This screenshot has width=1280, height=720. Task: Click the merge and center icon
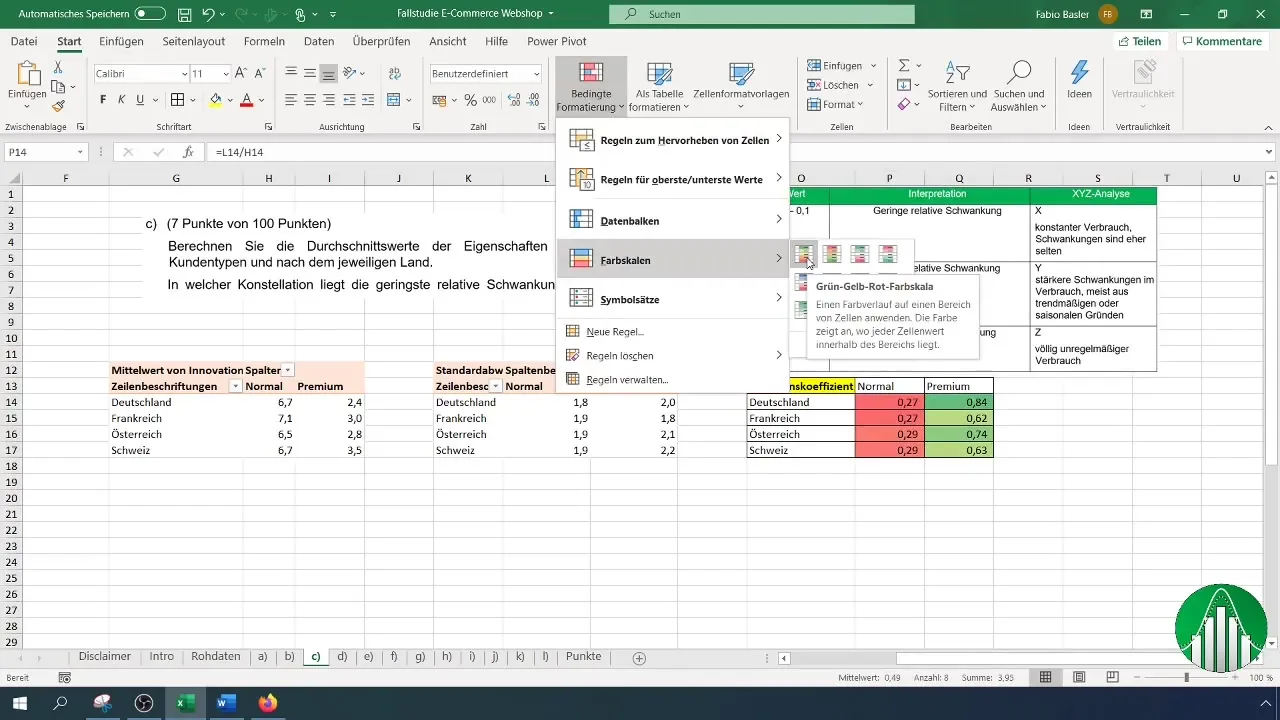pos(394,99)
